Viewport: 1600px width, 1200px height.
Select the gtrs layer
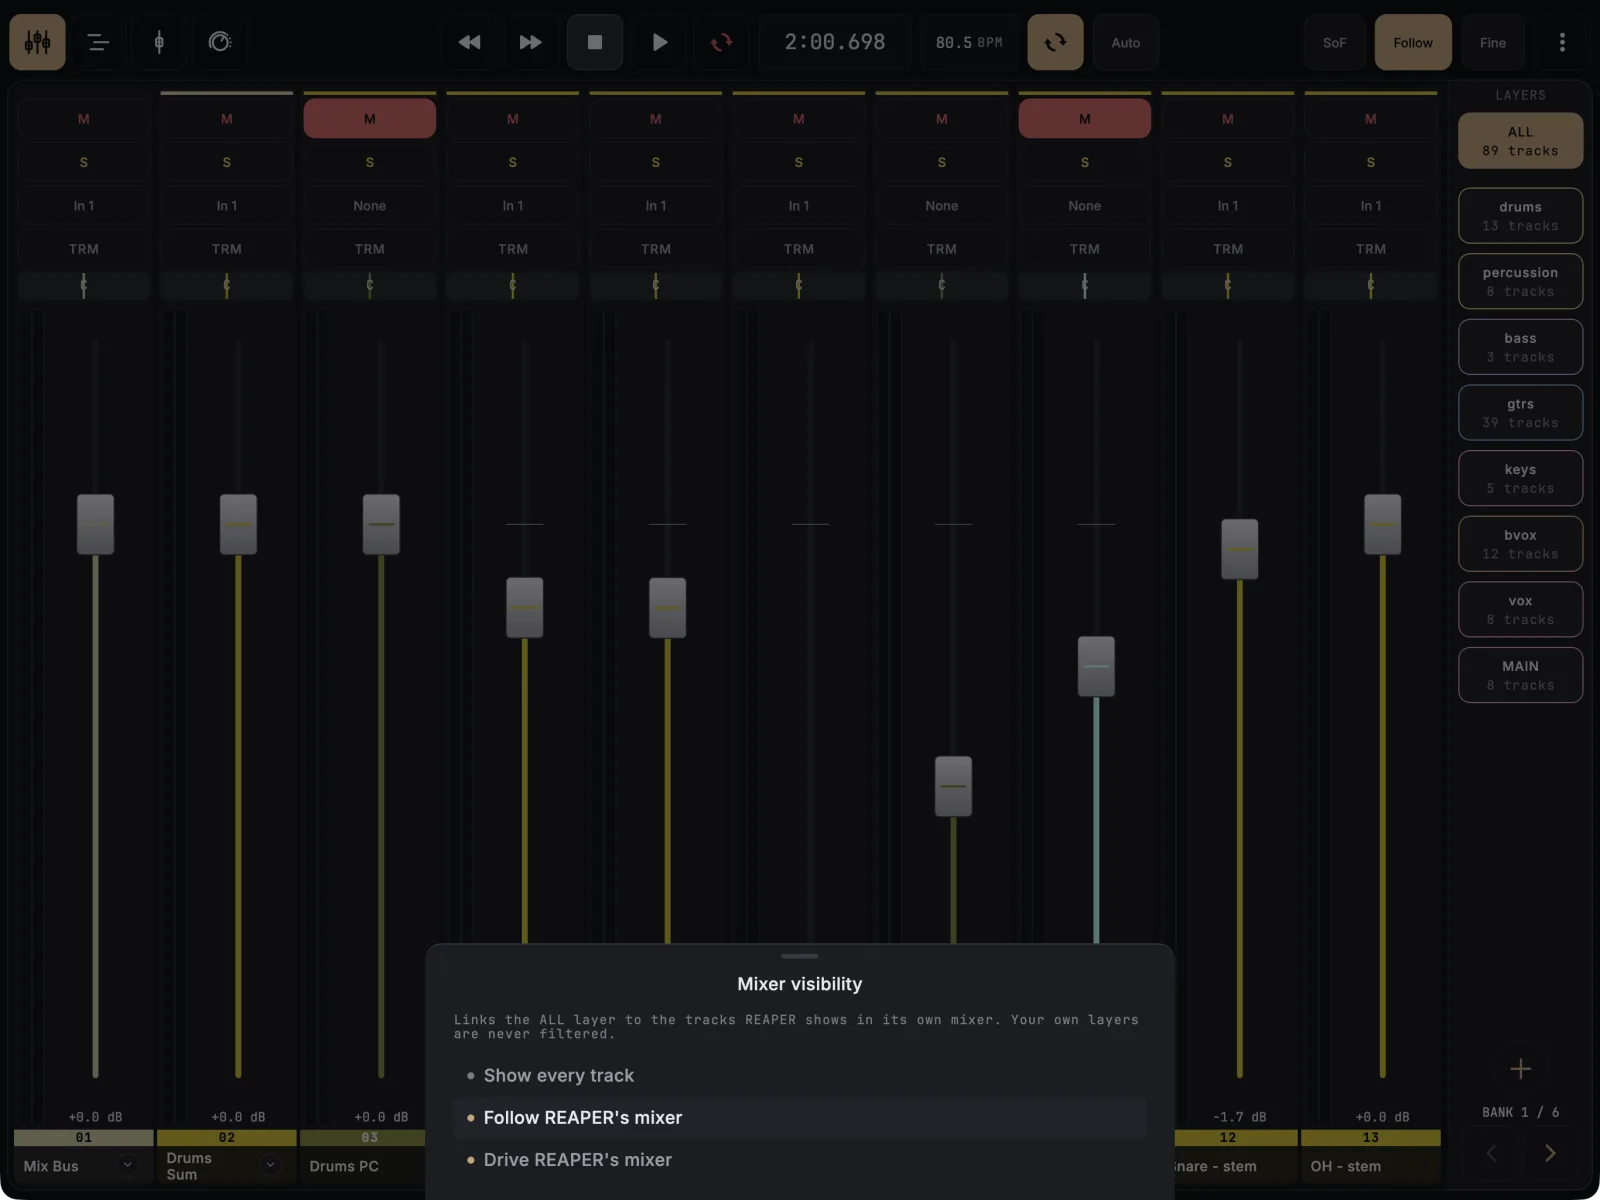pos(1520,413)
